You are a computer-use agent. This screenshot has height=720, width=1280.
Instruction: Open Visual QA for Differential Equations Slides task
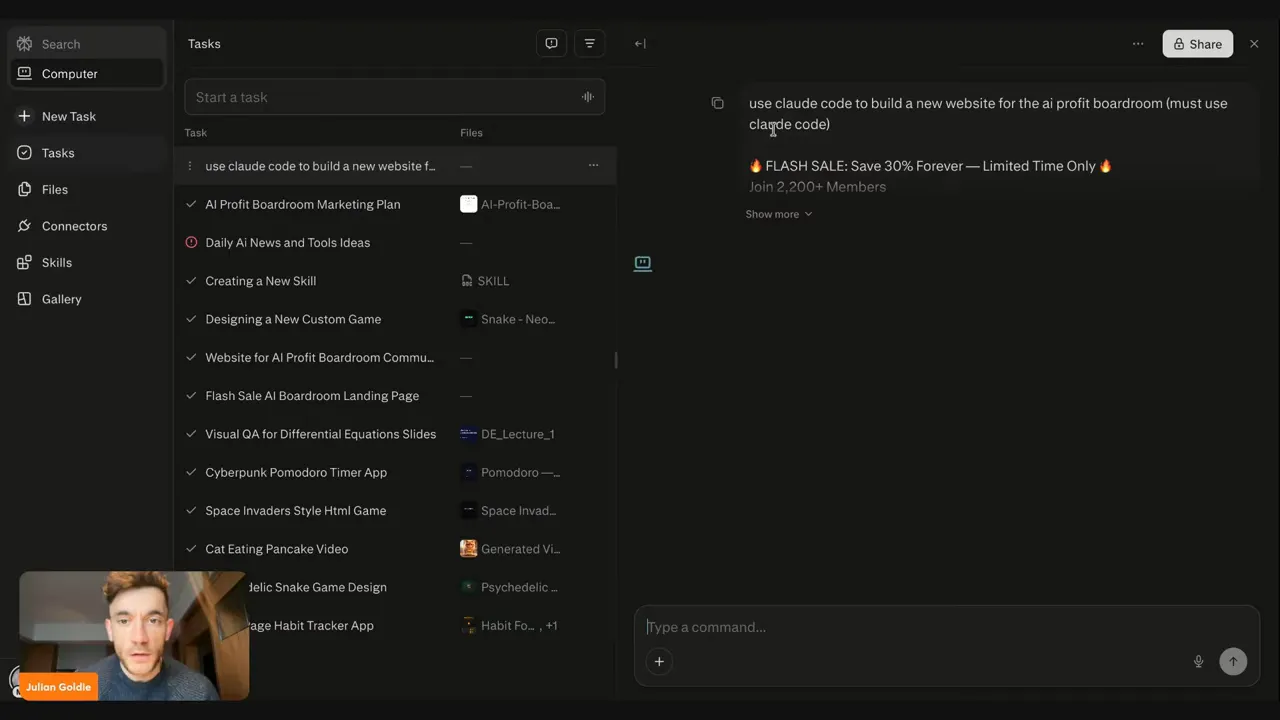tap(321, 434)
